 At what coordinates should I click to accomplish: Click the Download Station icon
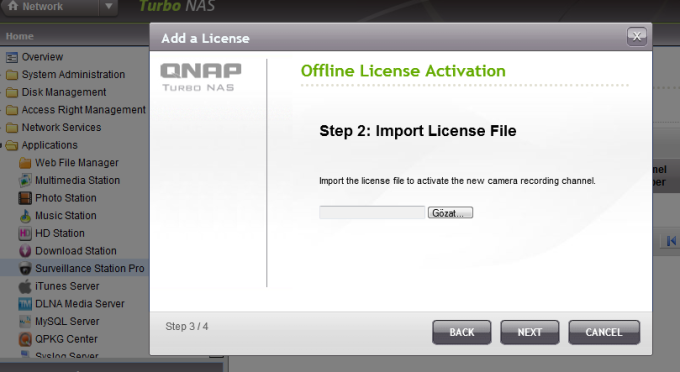[x=25, y=251]
